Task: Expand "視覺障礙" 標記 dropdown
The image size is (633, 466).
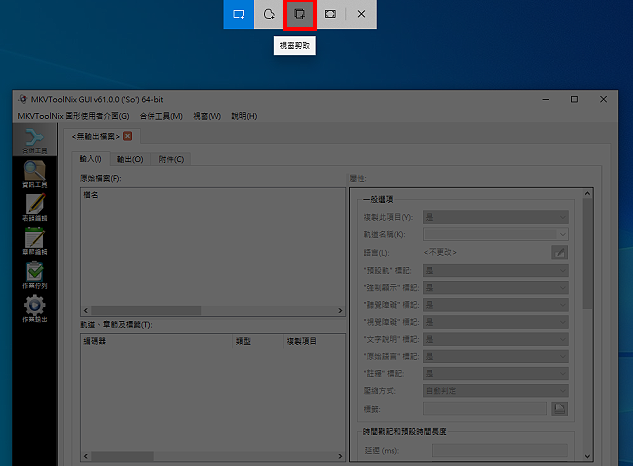Action: 496,322
